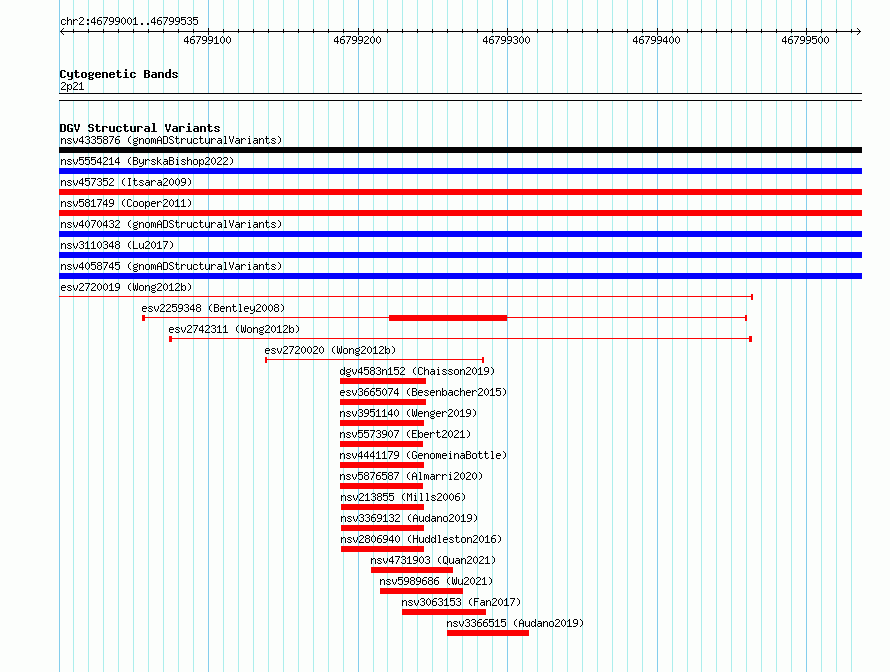Click the red bar under nsv3369132
The height and width of the screenshot is (672, 890).
(383, 528)
